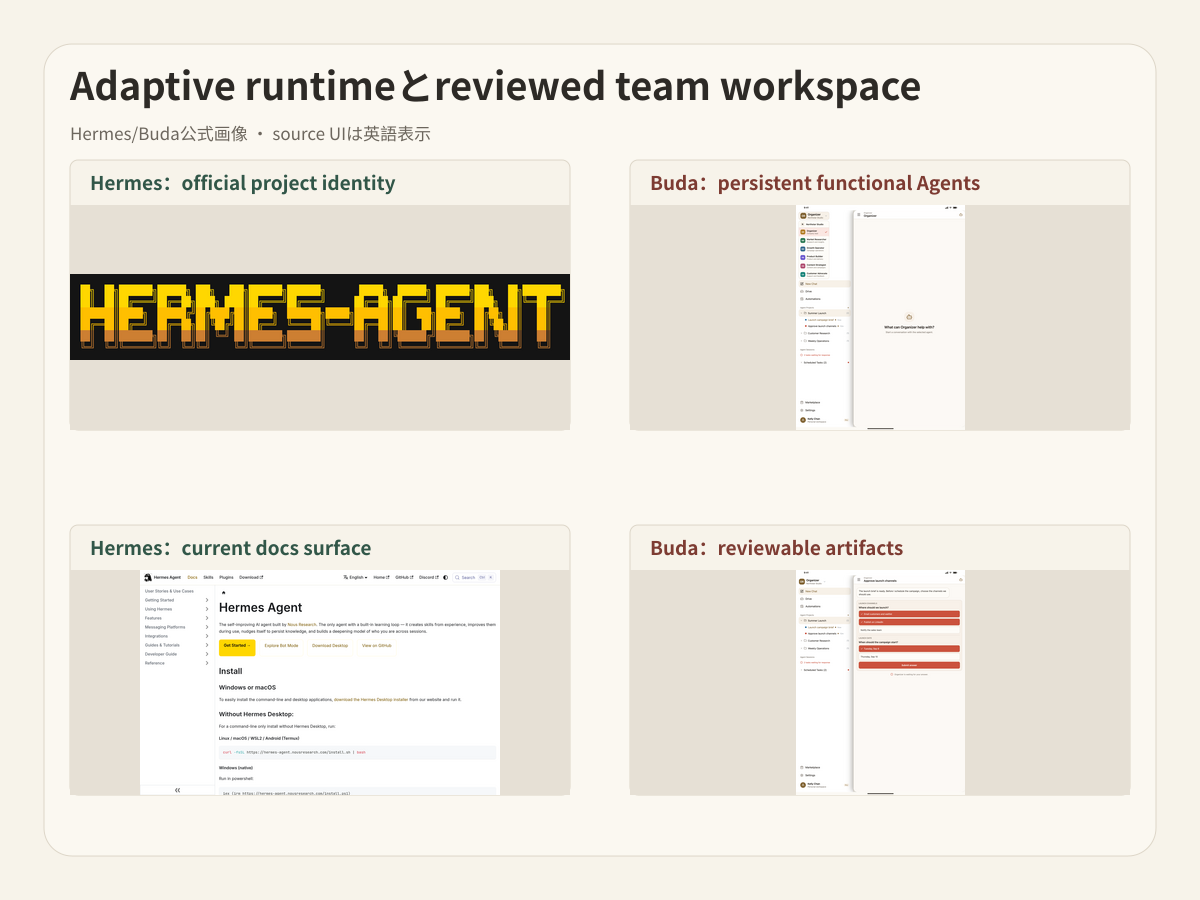Viewport: 1200px width, 900px height.
Task: Expand the Developer Guide sidebar section
Action: [x=177, y=654]
